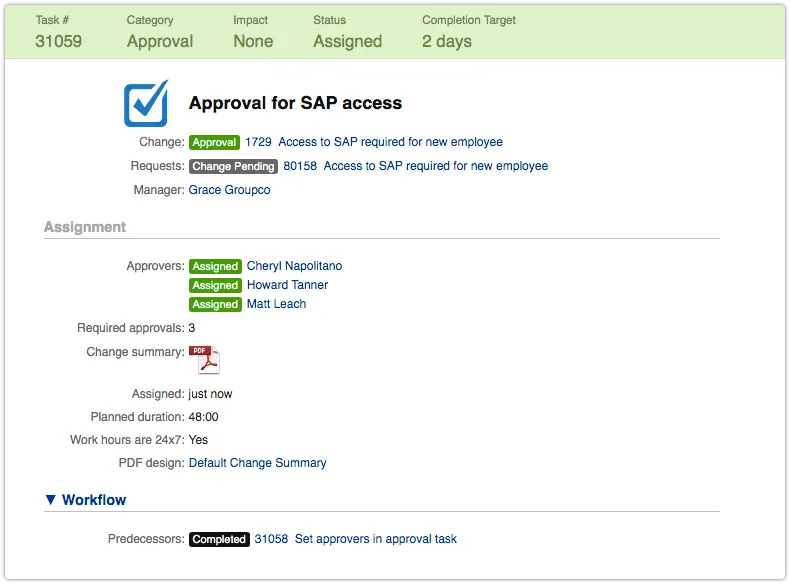Click the title Approval for SAP access
Image resolution: width=790 pixels, height=584 pixels.
[295, 103]
